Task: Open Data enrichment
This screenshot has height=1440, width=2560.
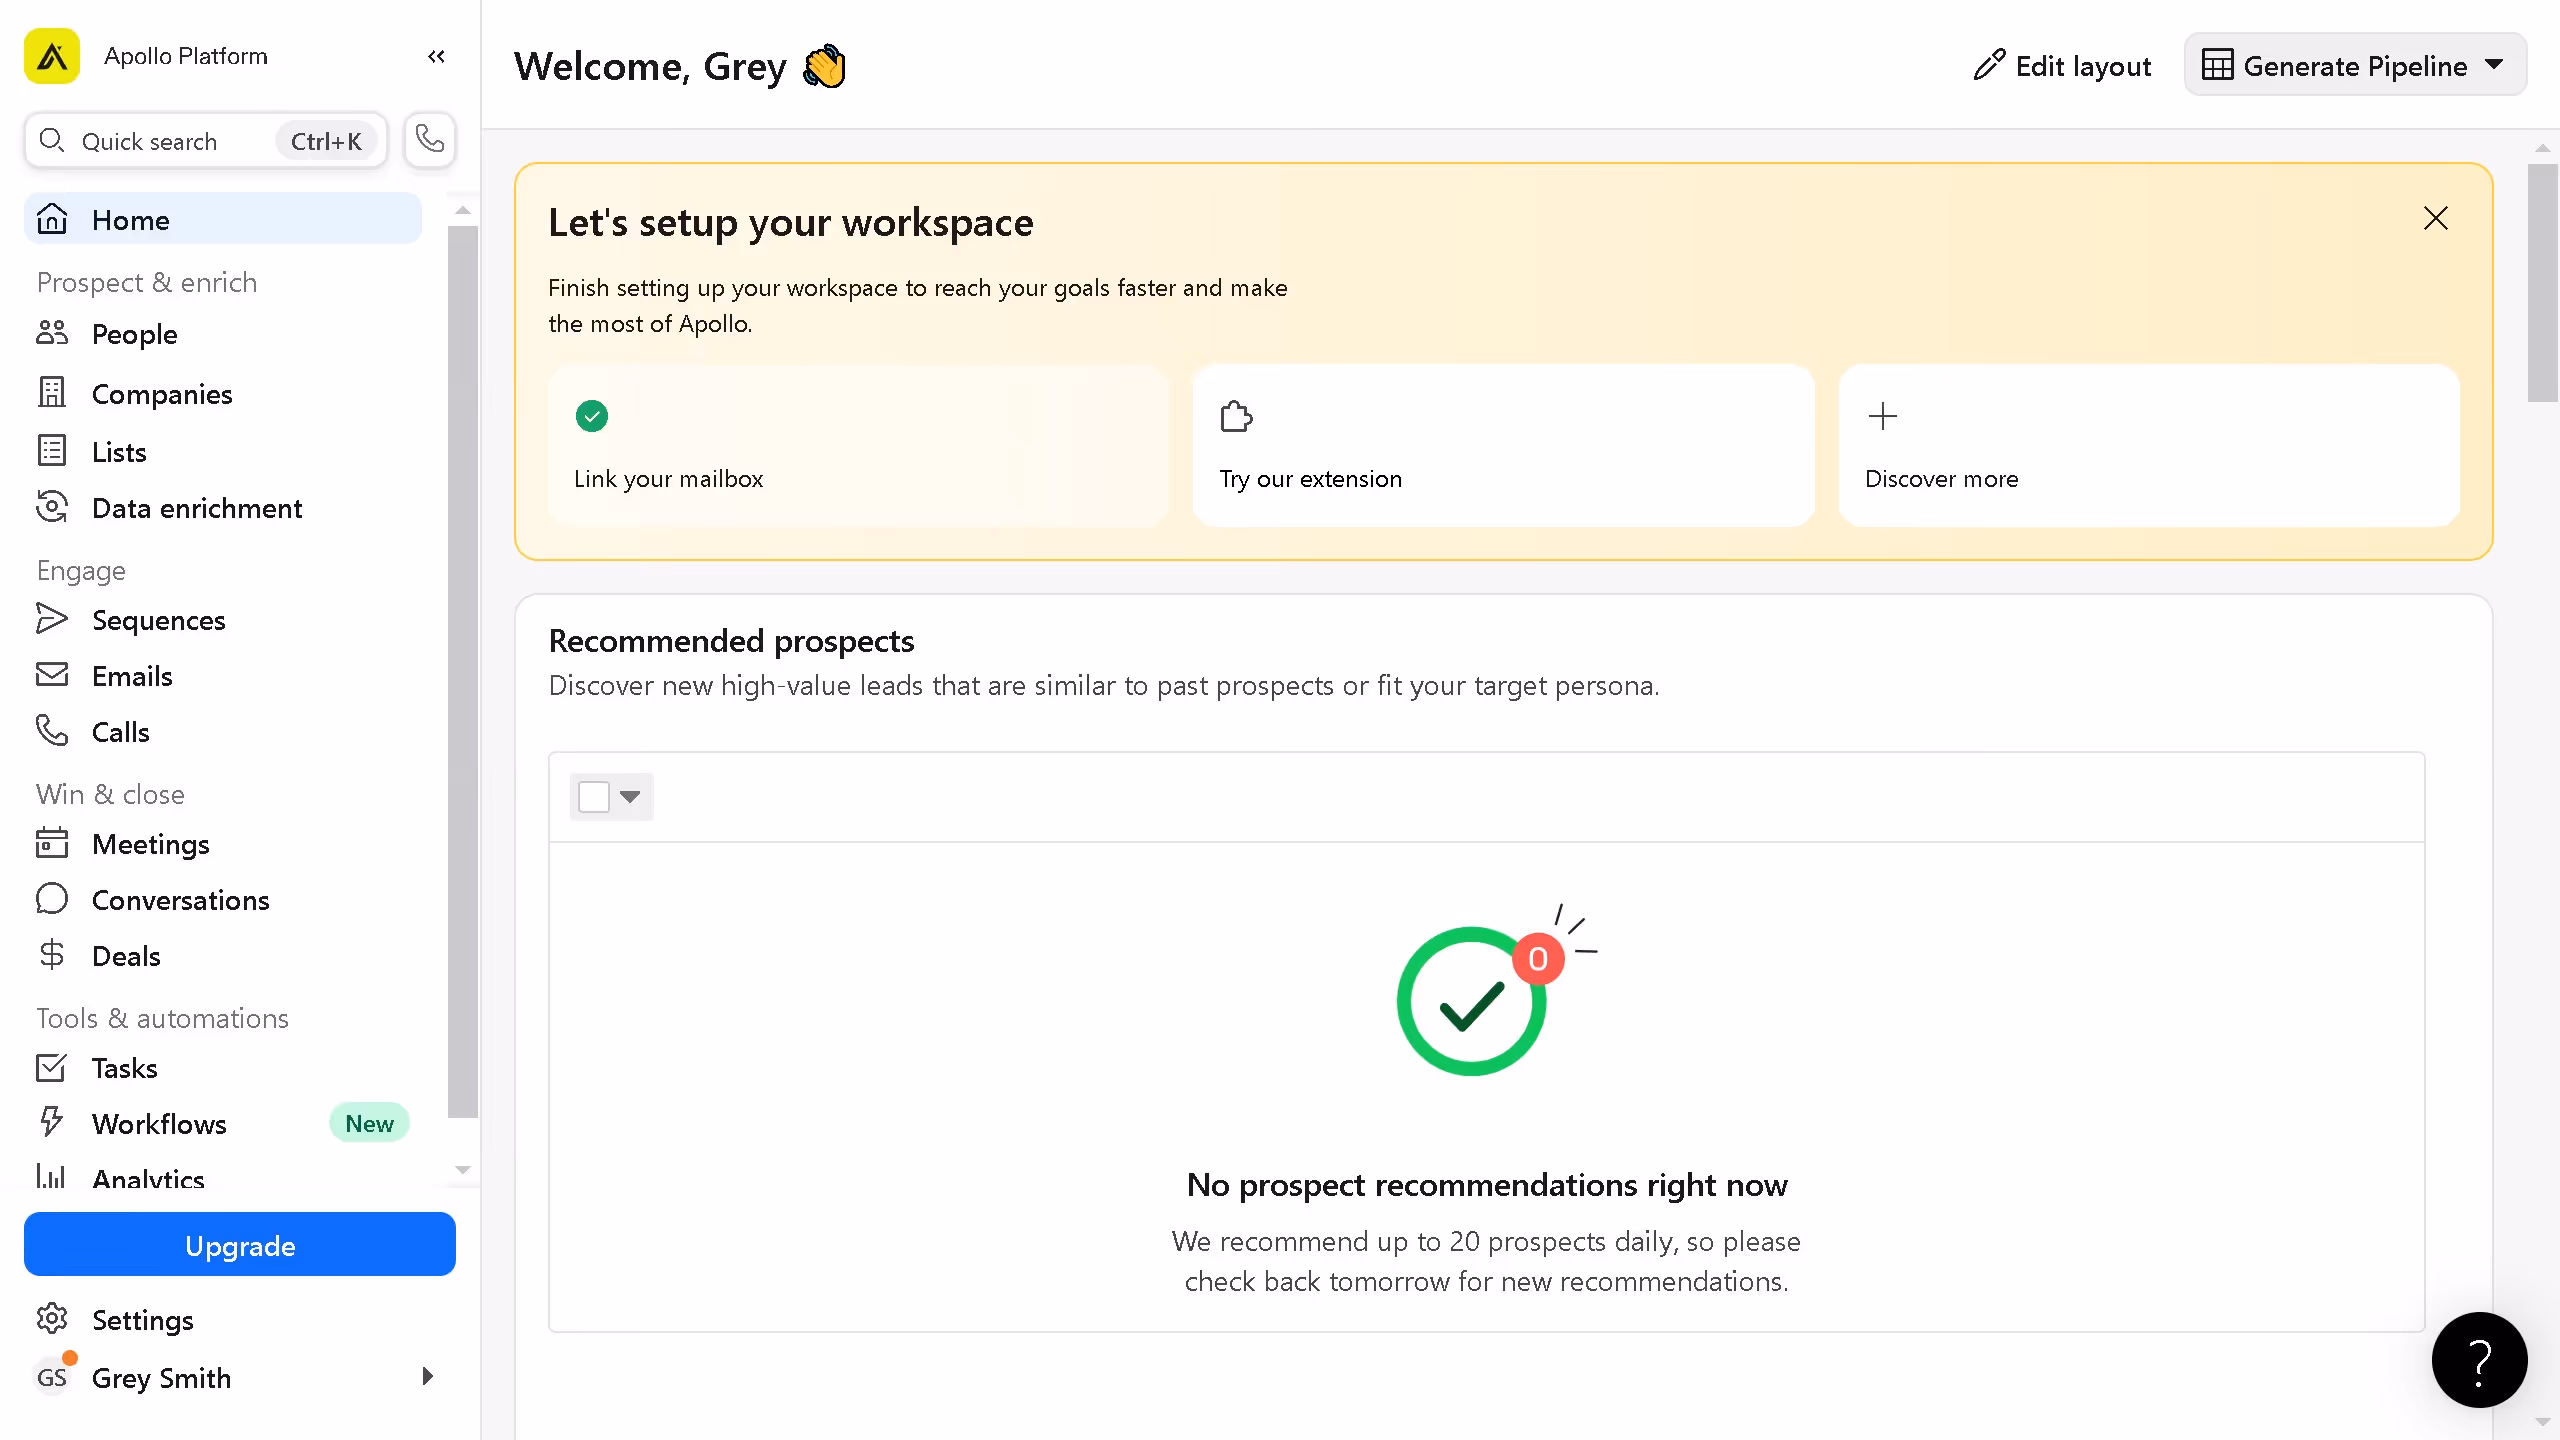Action: coord(197,508)
